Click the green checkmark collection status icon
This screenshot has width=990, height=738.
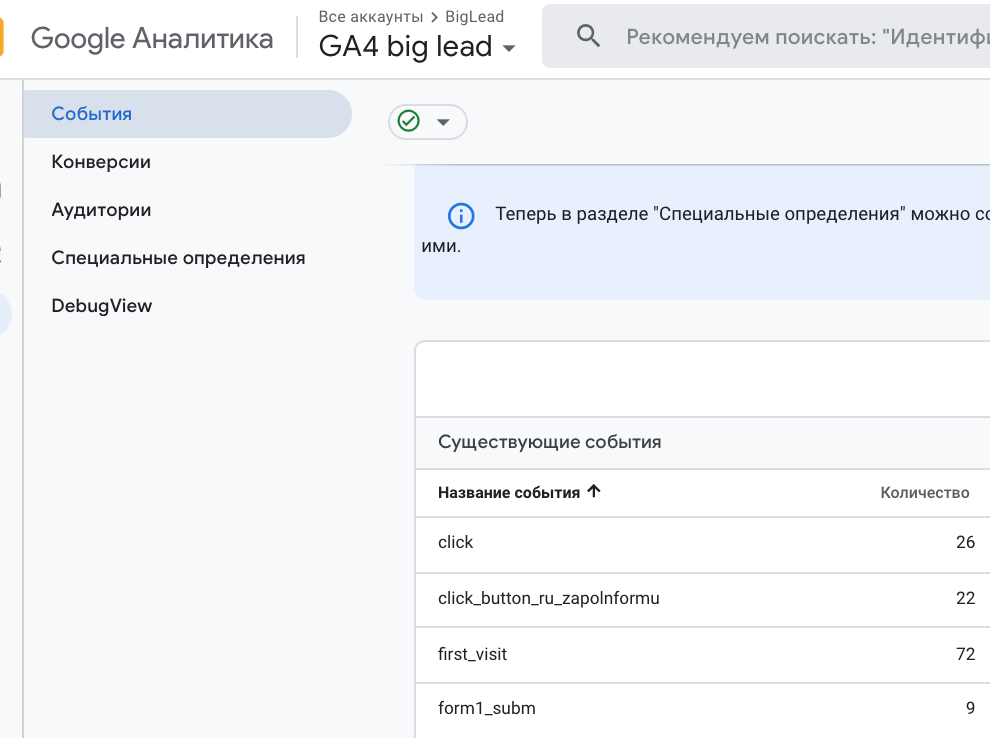[x=410, y=121]
